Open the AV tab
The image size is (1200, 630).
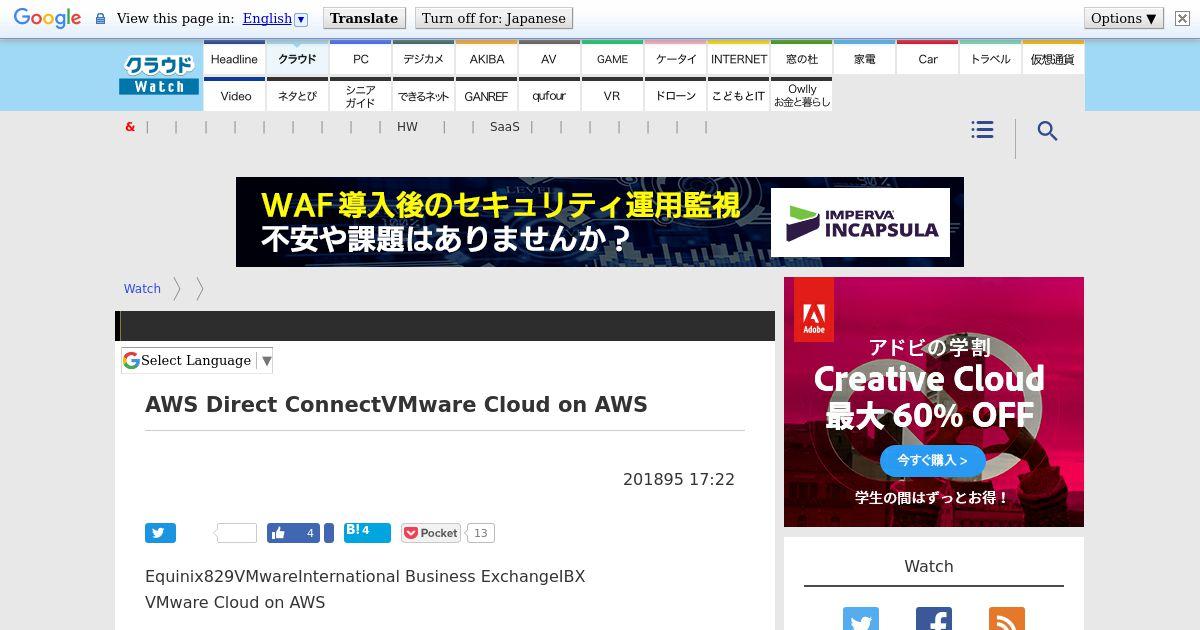pyautogui.click(x=549, y=58)
